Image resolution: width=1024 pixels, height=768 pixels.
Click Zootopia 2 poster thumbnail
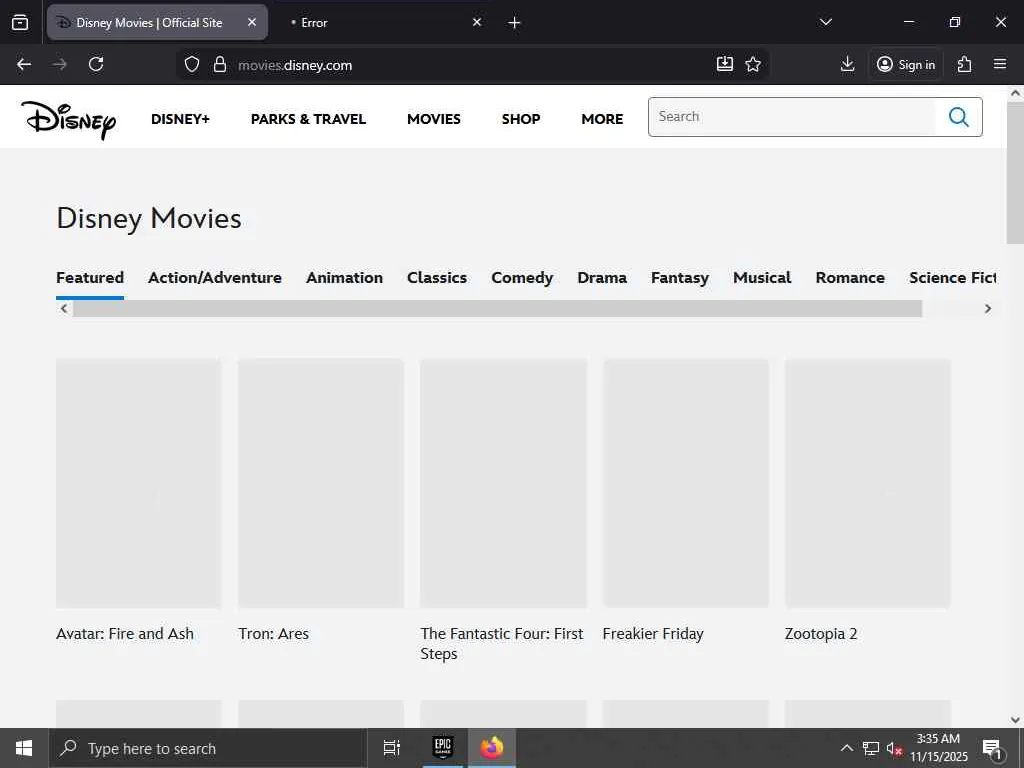pyautogui.click(x=867, y=483)
